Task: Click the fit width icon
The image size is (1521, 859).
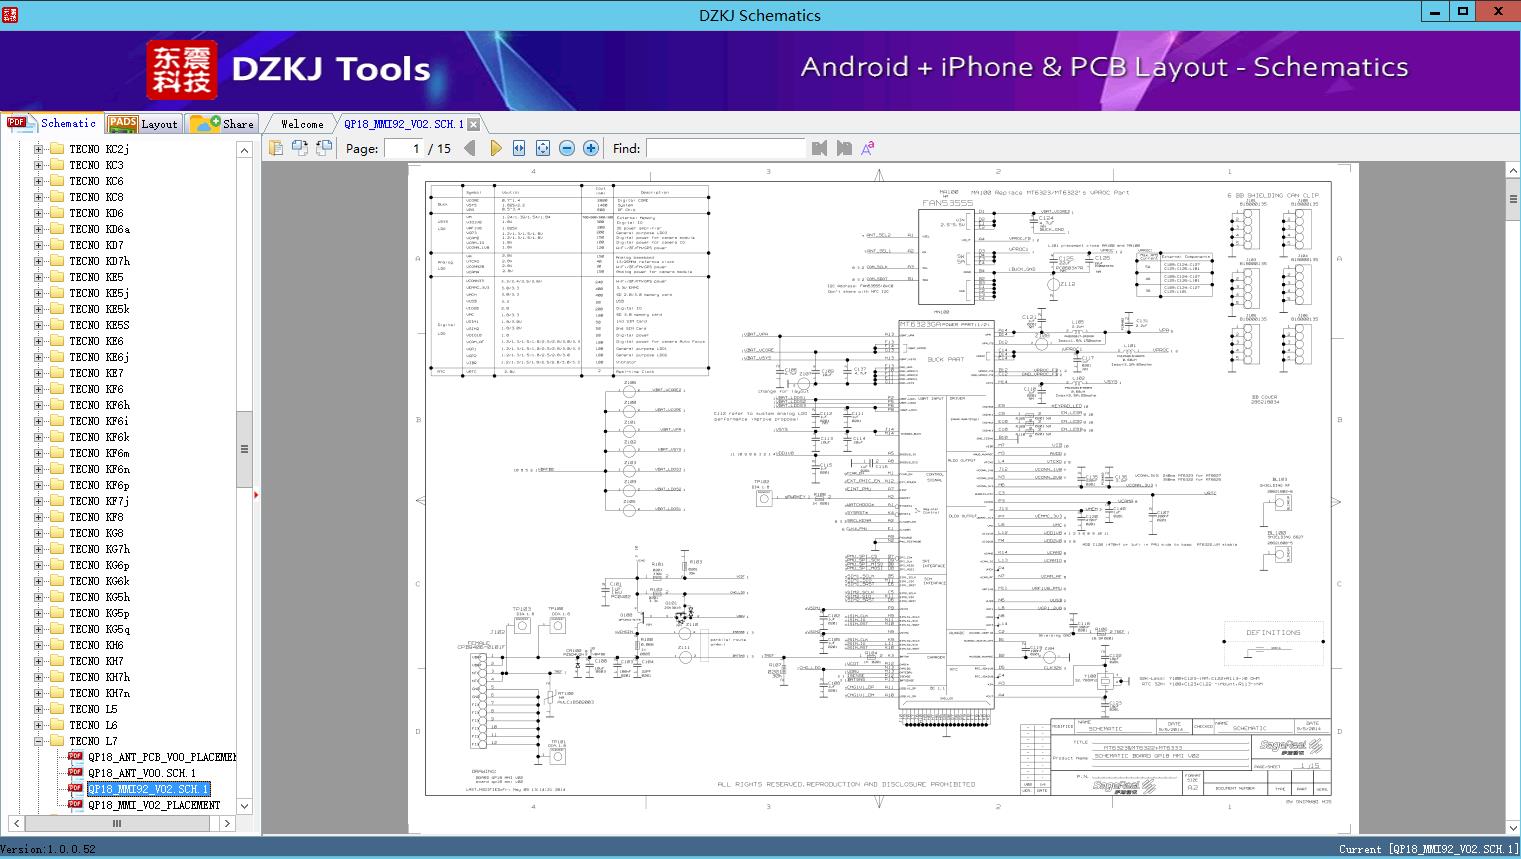Action: tap(519, 148)
